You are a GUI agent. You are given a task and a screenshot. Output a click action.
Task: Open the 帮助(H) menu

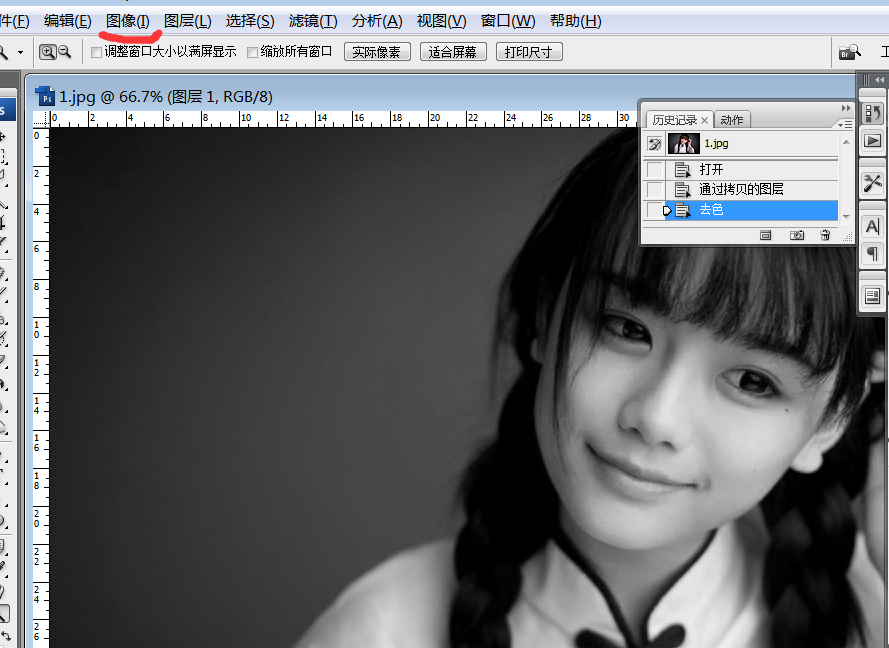tap(575, 21)
